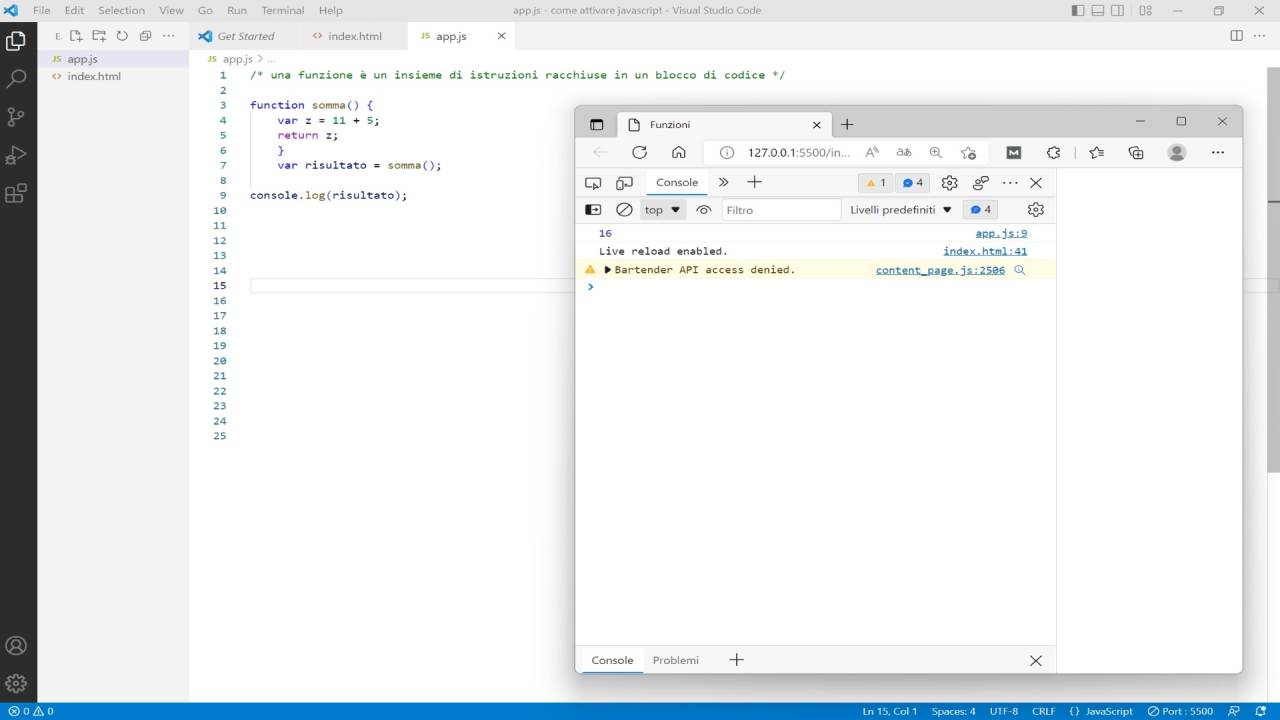Follow the content_page.js:2506 link
This screenshot has height=720, width=1280.
click(939, 269)
